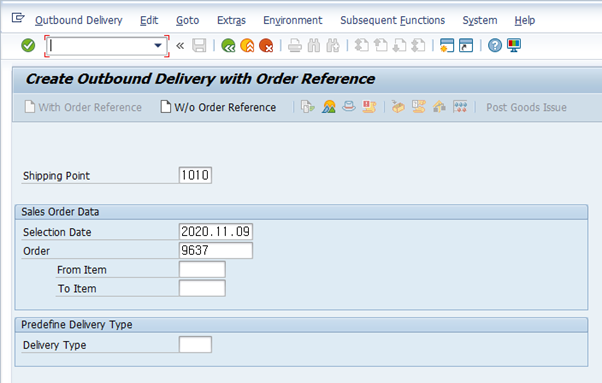The height and width of the screenshot is (383, 602).
Task: Click the mountain header icon in application toolbar
Action: pos(329,107)
